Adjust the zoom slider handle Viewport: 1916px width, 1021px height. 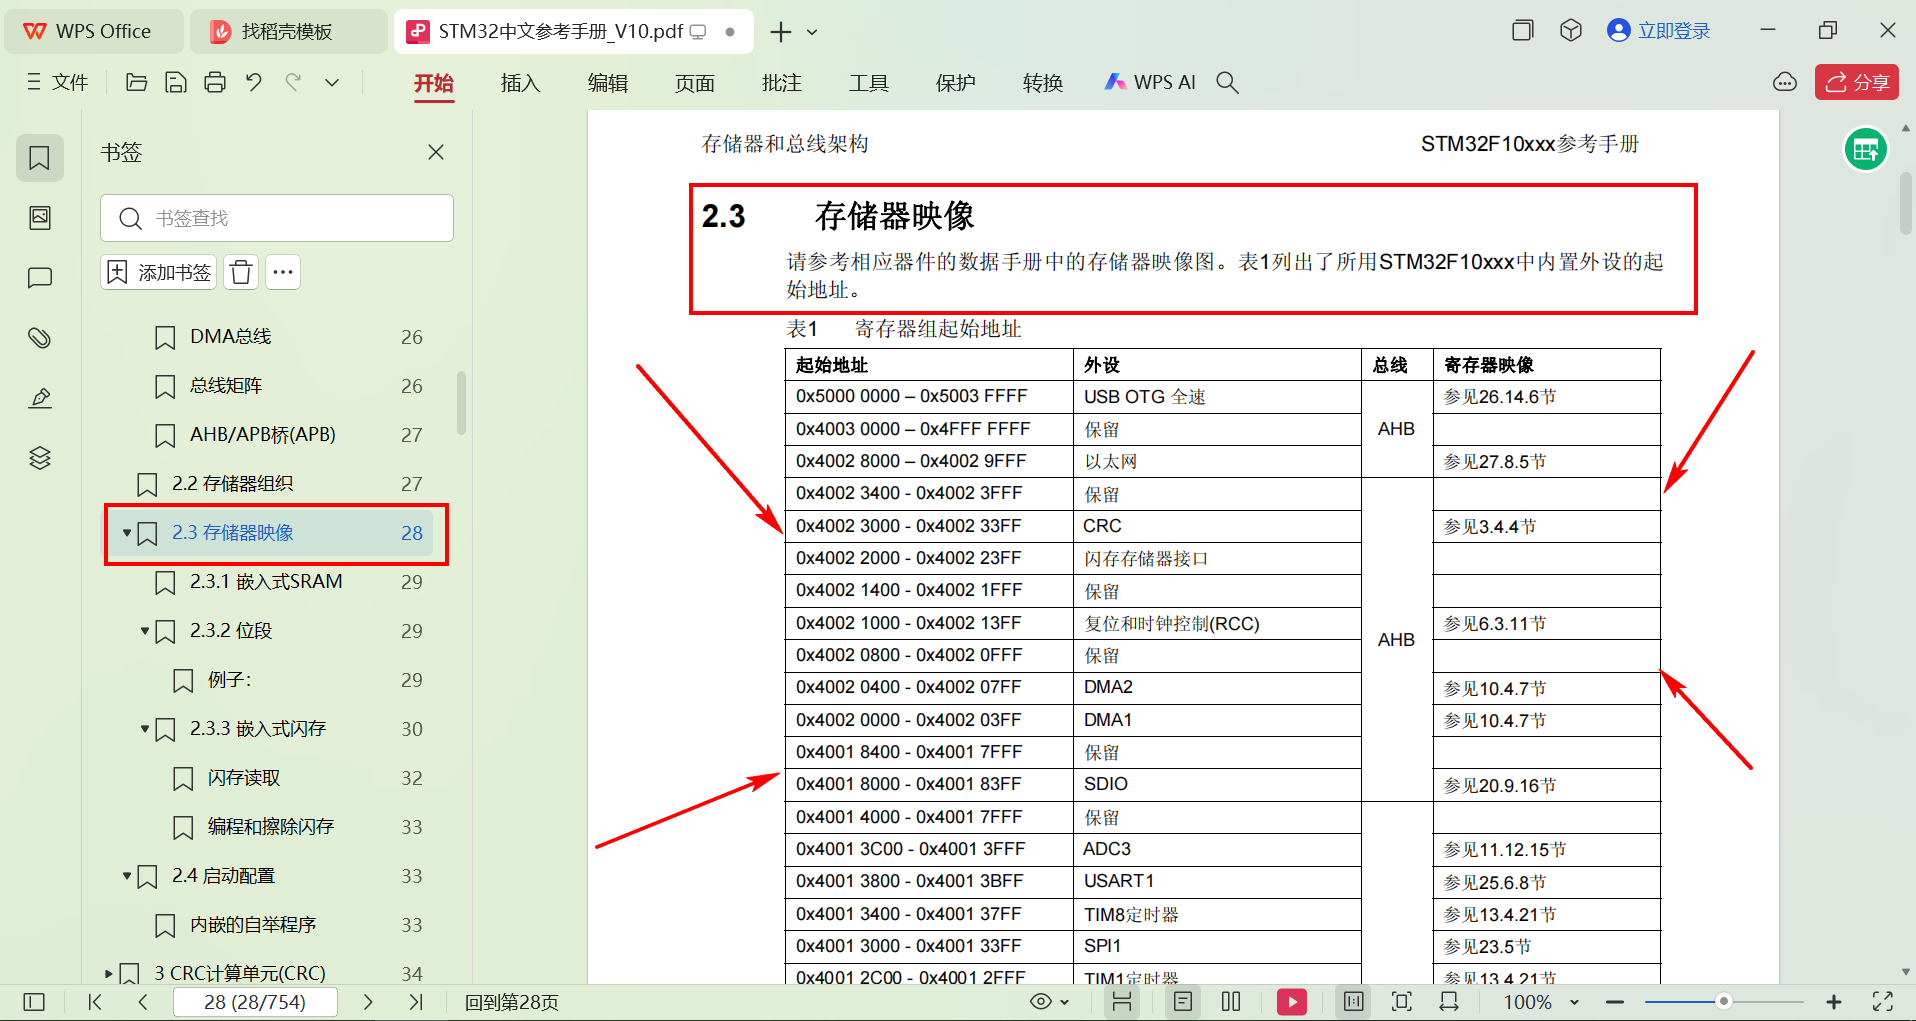click(1723, 1001)
